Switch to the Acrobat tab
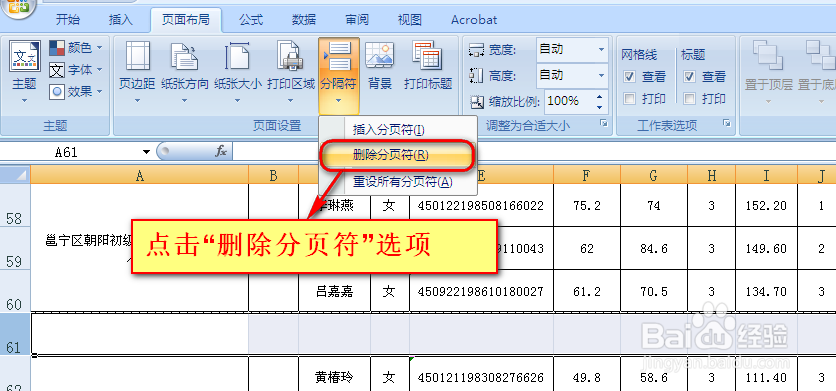The image size is (836, 391). click(474, 20)
